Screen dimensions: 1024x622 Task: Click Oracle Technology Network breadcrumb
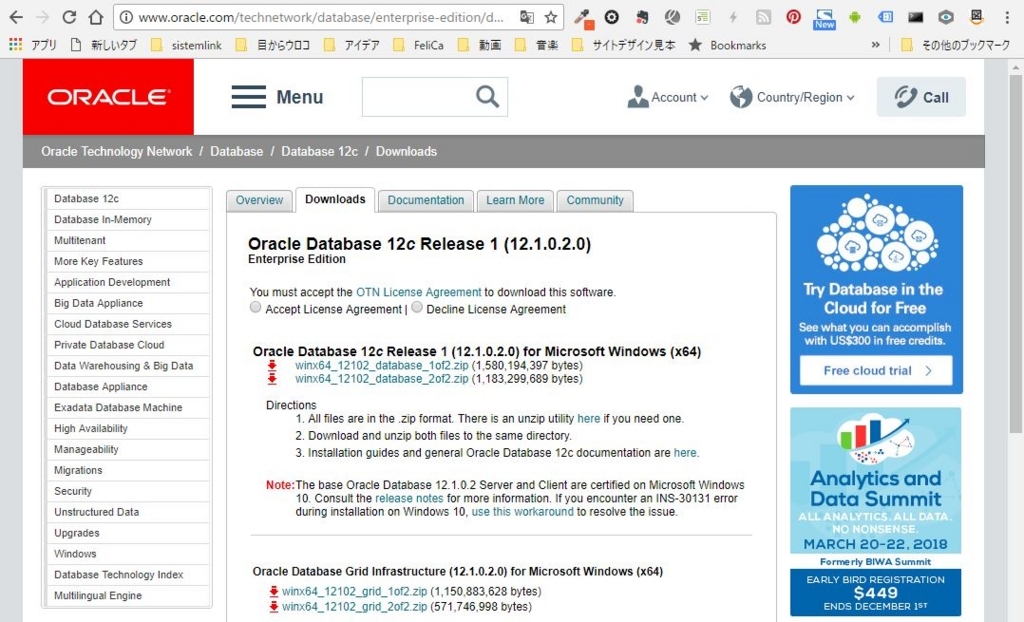[x=116, y=152]
